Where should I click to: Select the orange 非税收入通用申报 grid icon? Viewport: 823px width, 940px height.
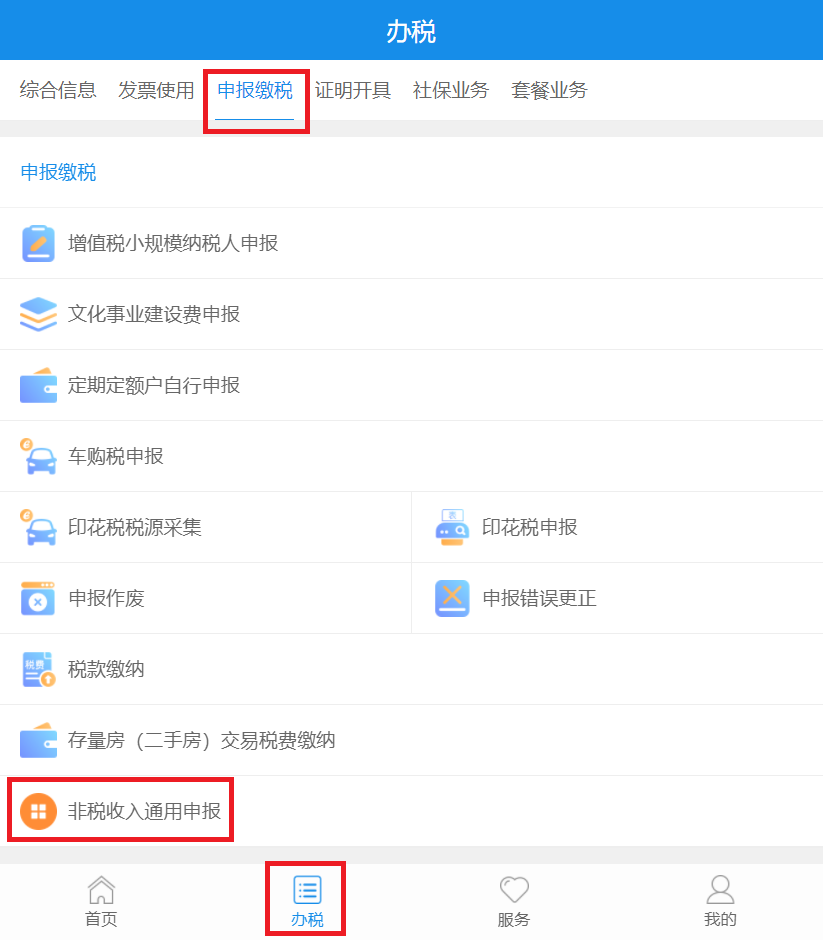(38, 811)
